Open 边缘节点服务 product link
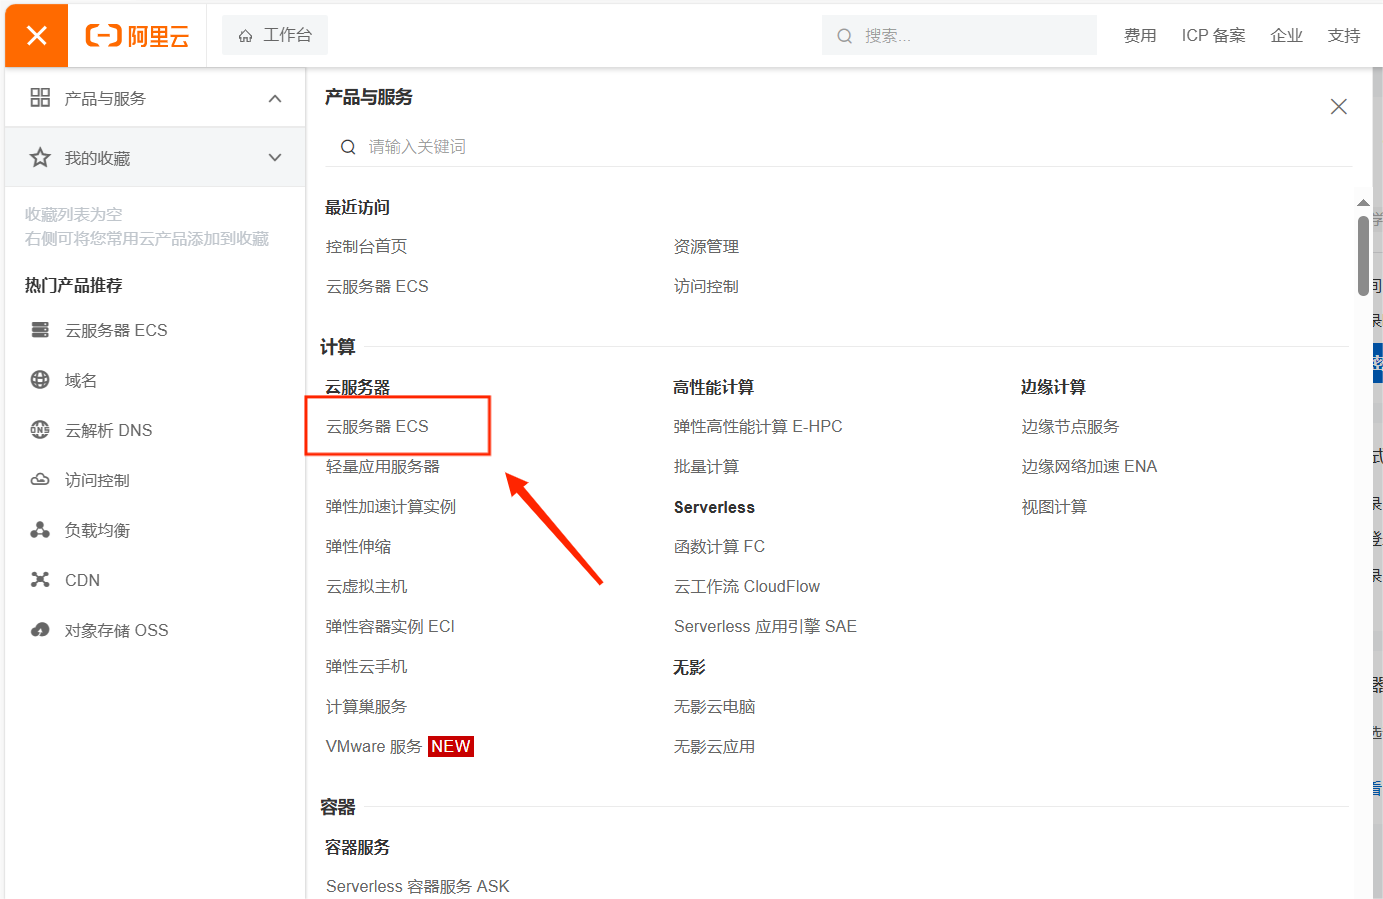This screenshot has width=1383, height=899. pyautogui.click(x=1070, y=426)
